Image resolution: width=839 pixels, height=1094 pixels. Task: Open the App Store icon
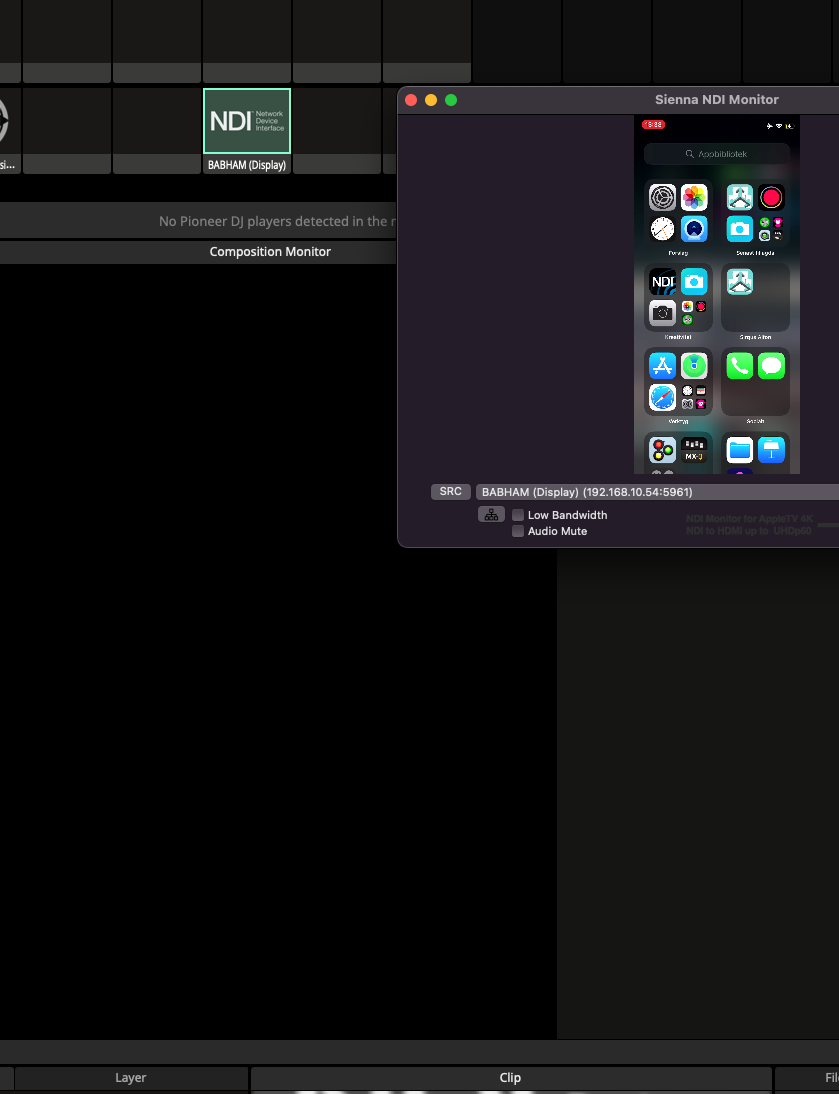[662, 366]
